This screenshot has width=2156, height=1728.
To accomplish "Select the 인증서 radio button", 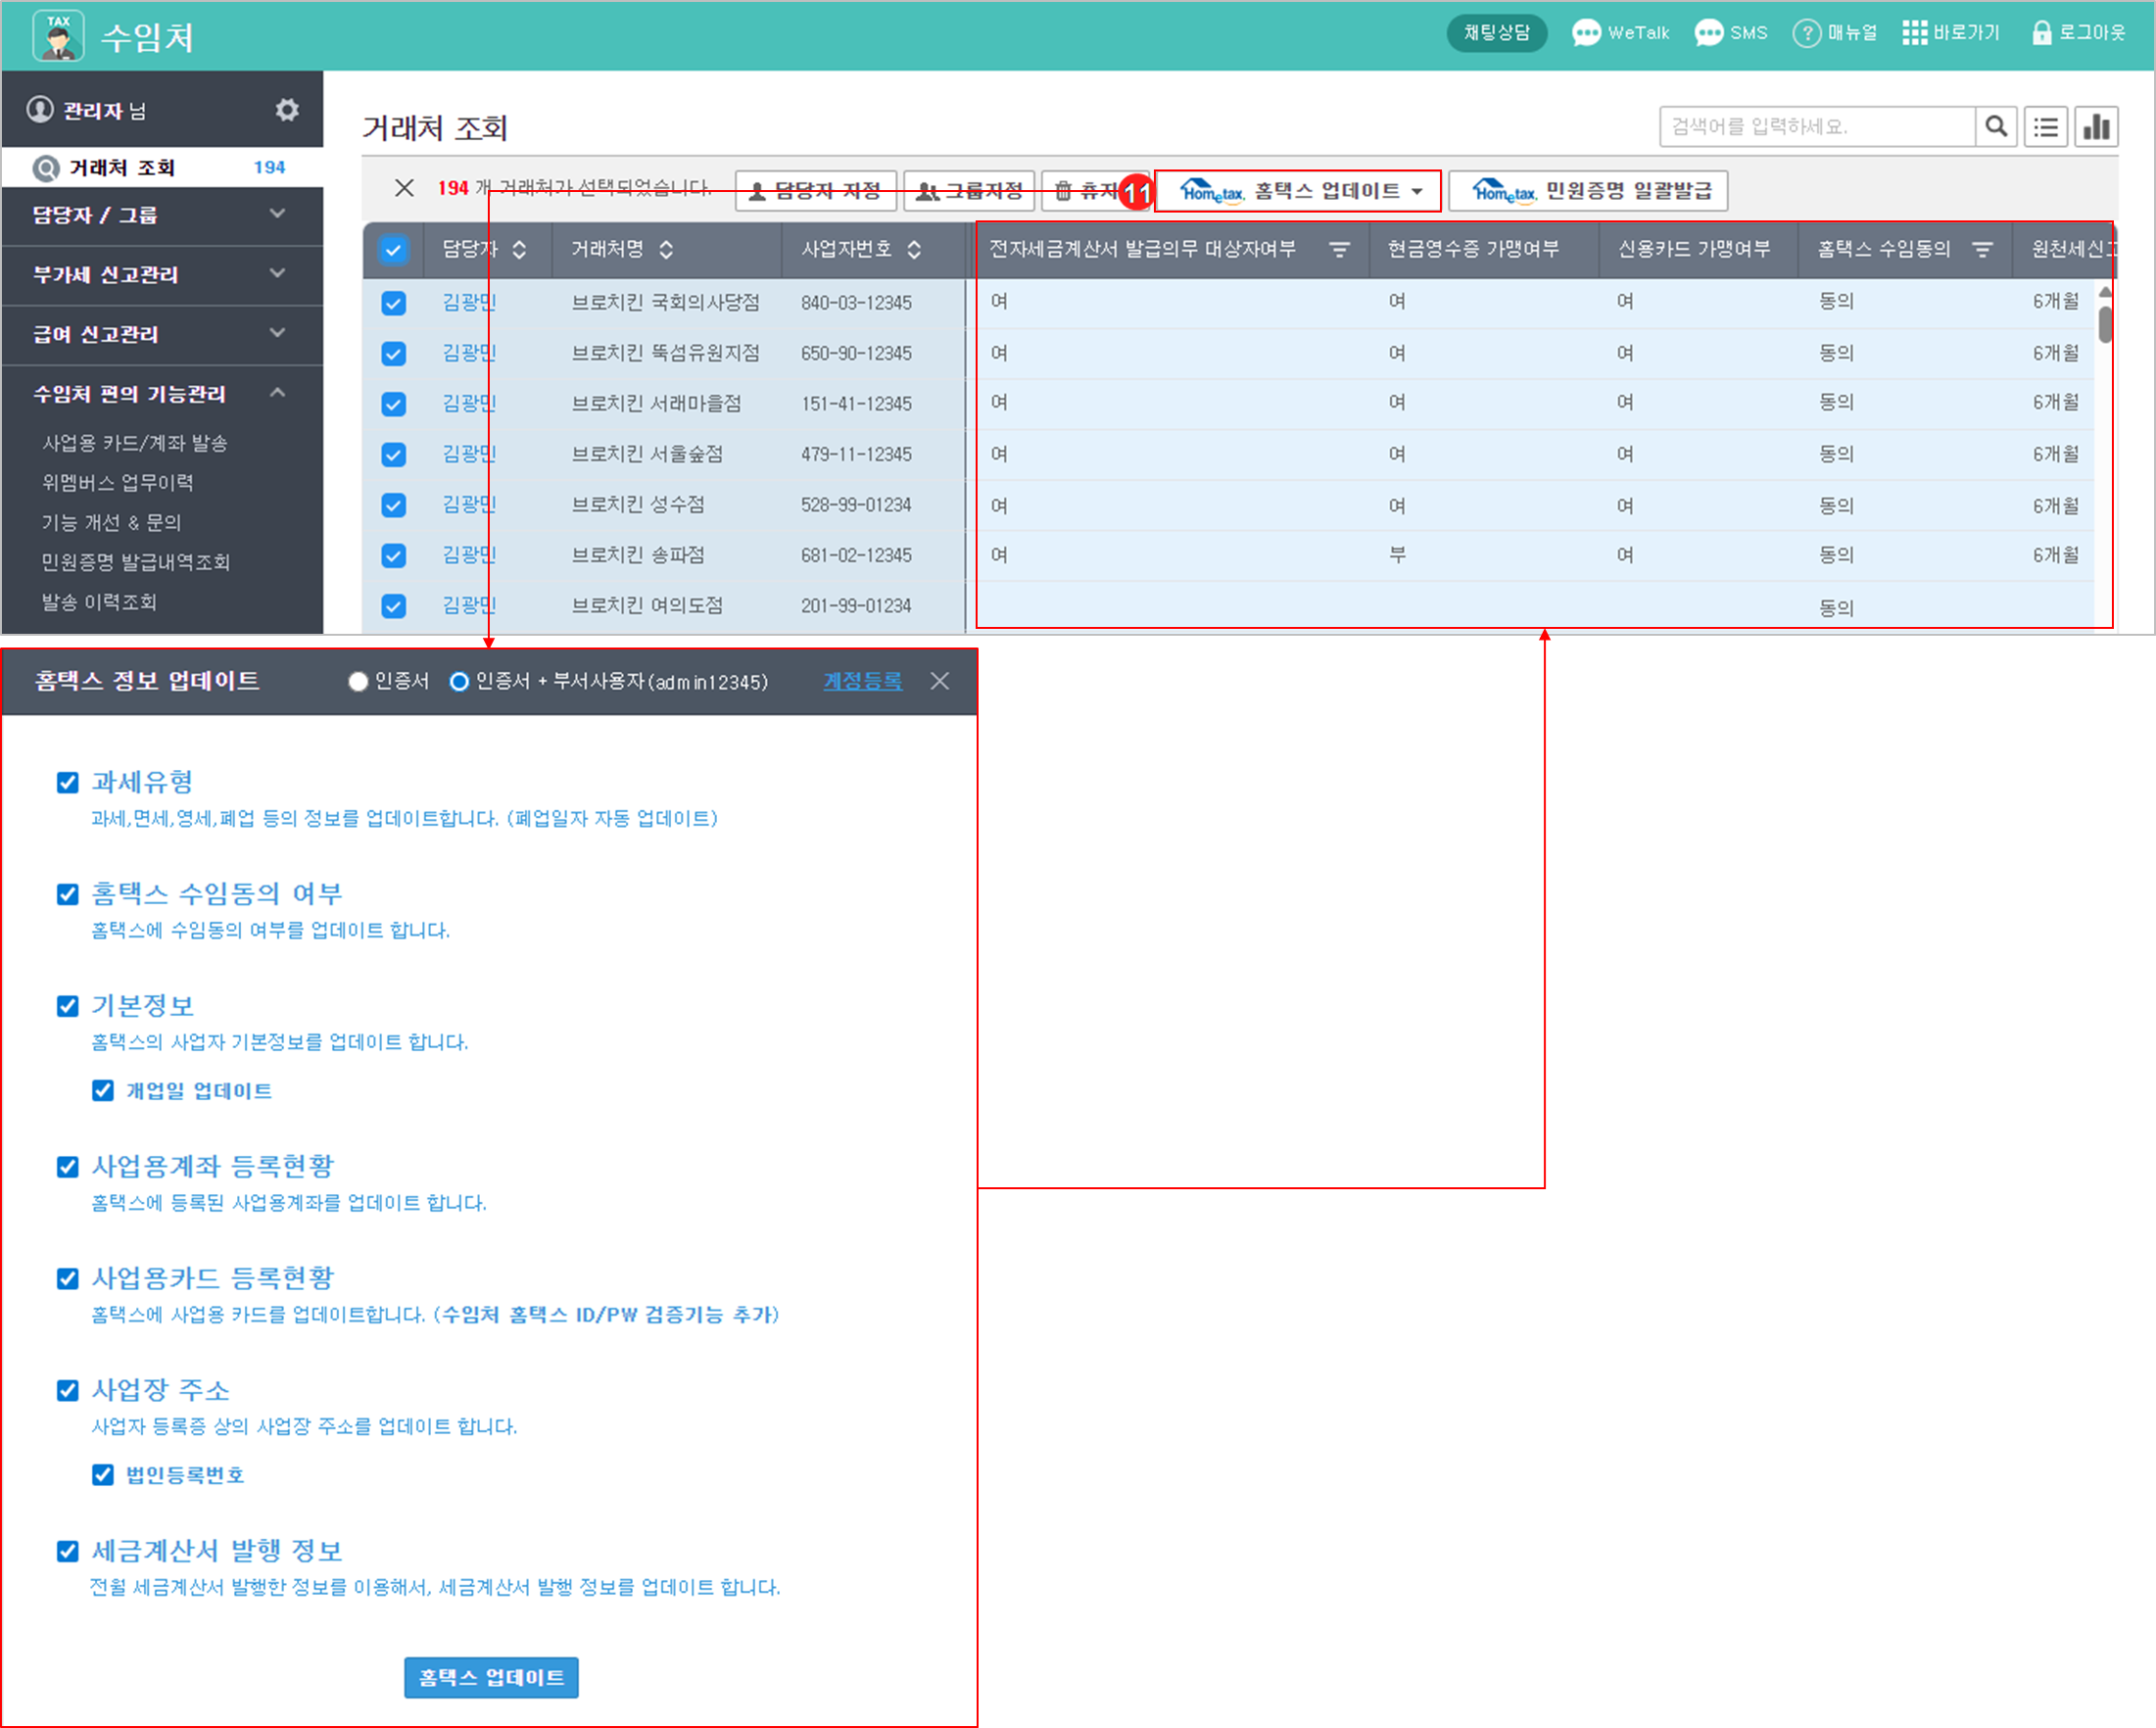I will (x=358, y=682).
